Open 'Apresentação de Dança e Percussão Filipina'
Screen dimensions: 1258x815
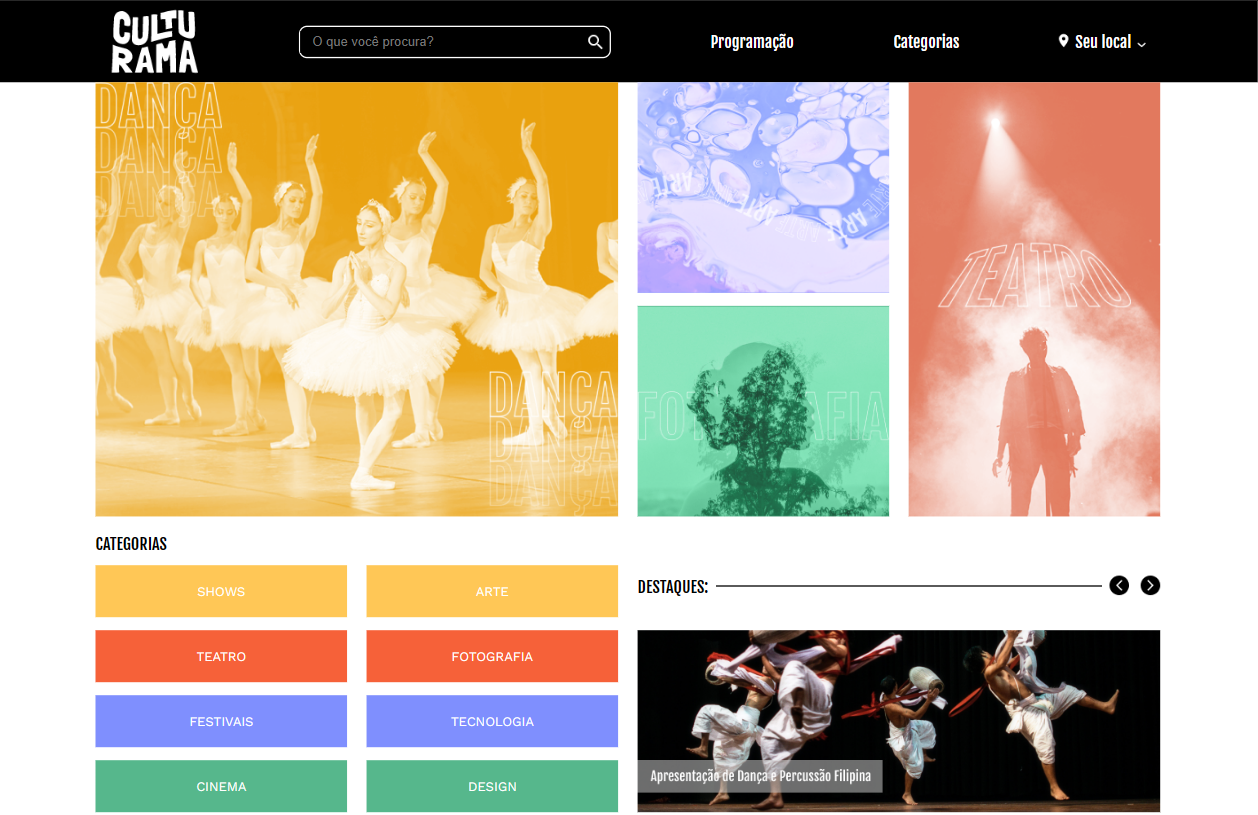pos(898,720)
